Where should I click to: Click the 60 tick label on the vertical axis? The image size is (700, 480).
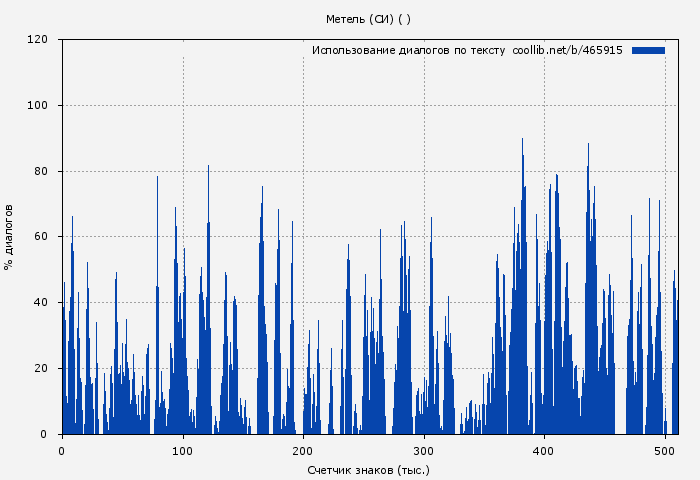click(x=41, y=237)
